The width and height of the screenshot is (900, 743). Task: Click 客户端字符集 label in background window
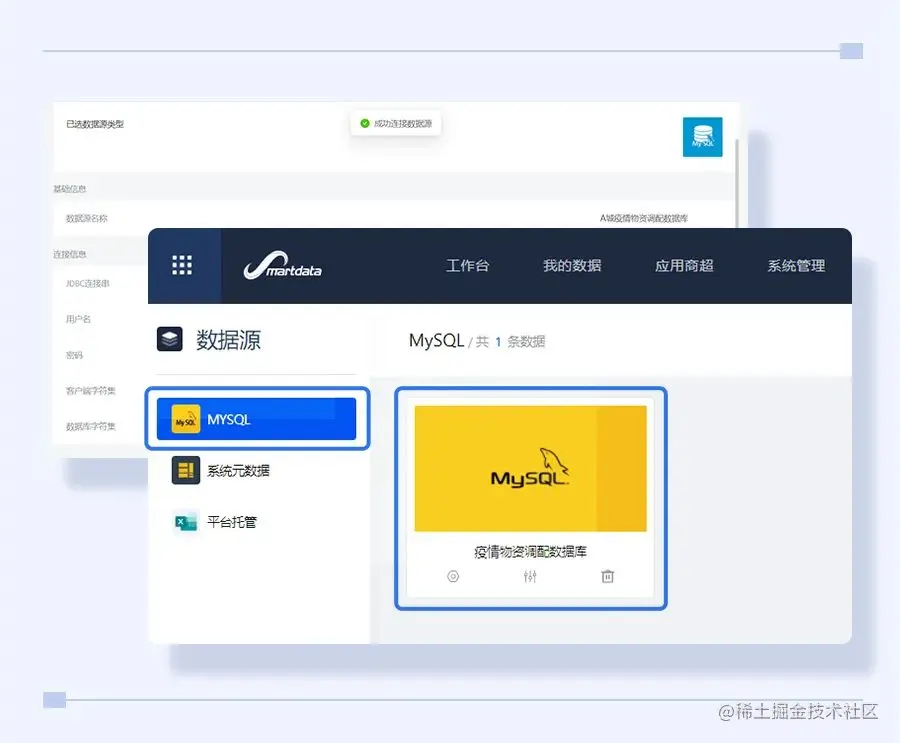[91, 391]
